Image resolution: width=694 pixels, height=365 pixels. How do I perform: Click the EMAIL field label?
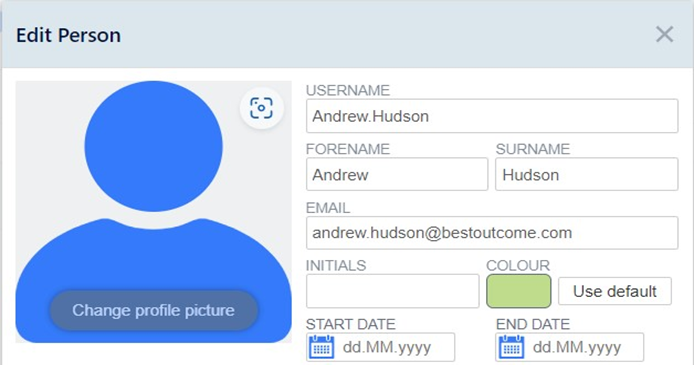[328, 207]
